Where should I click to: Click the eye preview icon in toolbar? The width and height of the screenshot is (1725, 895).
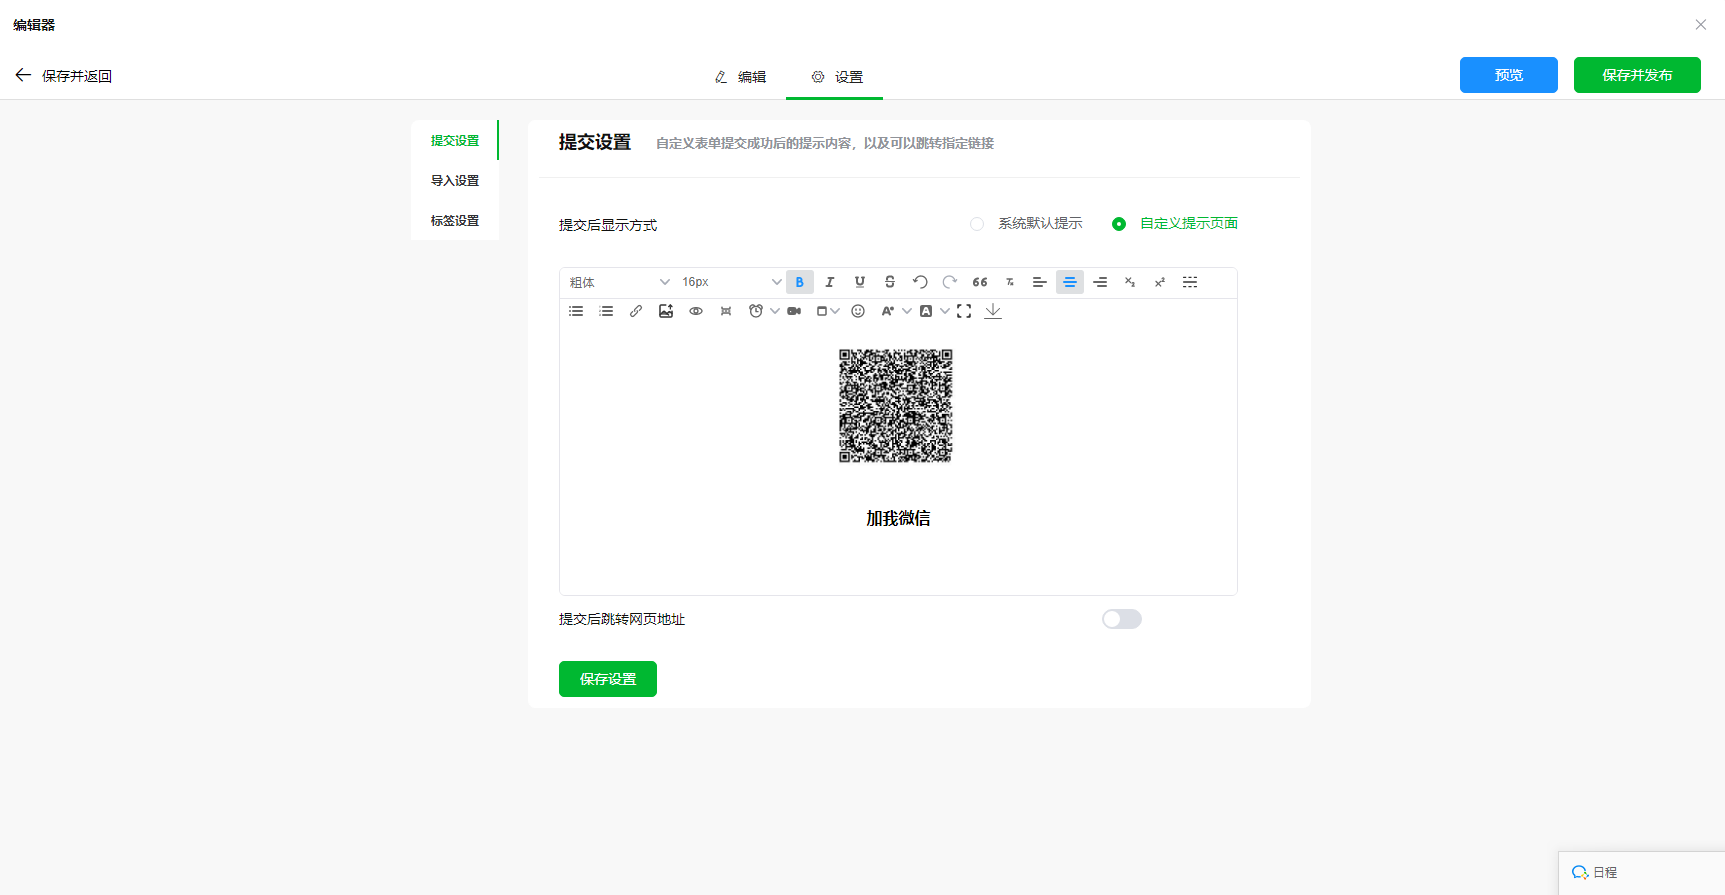[x=696, y=311]
